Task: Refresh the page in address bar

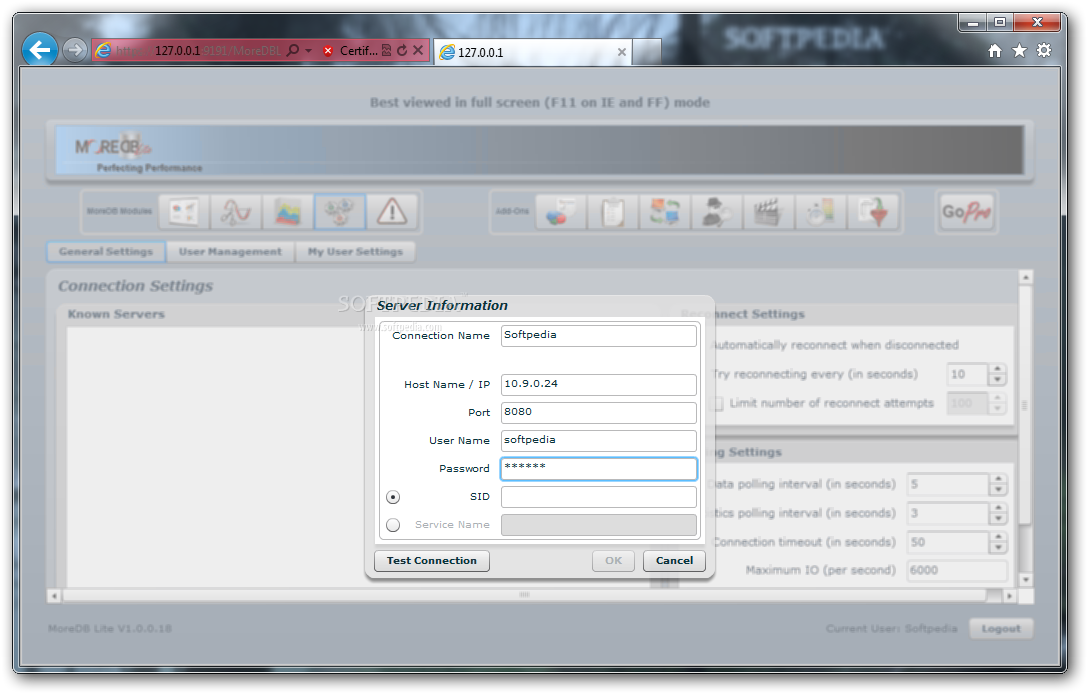Action: [402, 51]
